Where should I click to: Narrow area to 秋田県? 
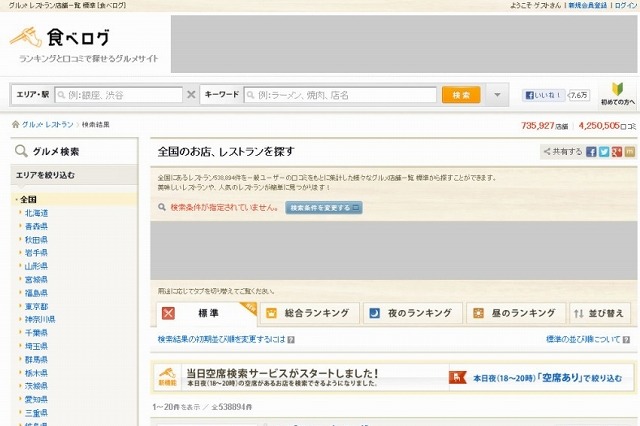coord(36,240)
